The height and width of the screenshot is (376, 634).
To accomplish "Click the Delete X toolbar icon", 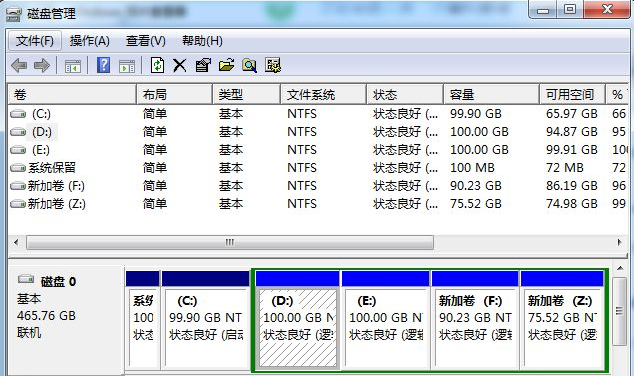I will tap(180, 65).
